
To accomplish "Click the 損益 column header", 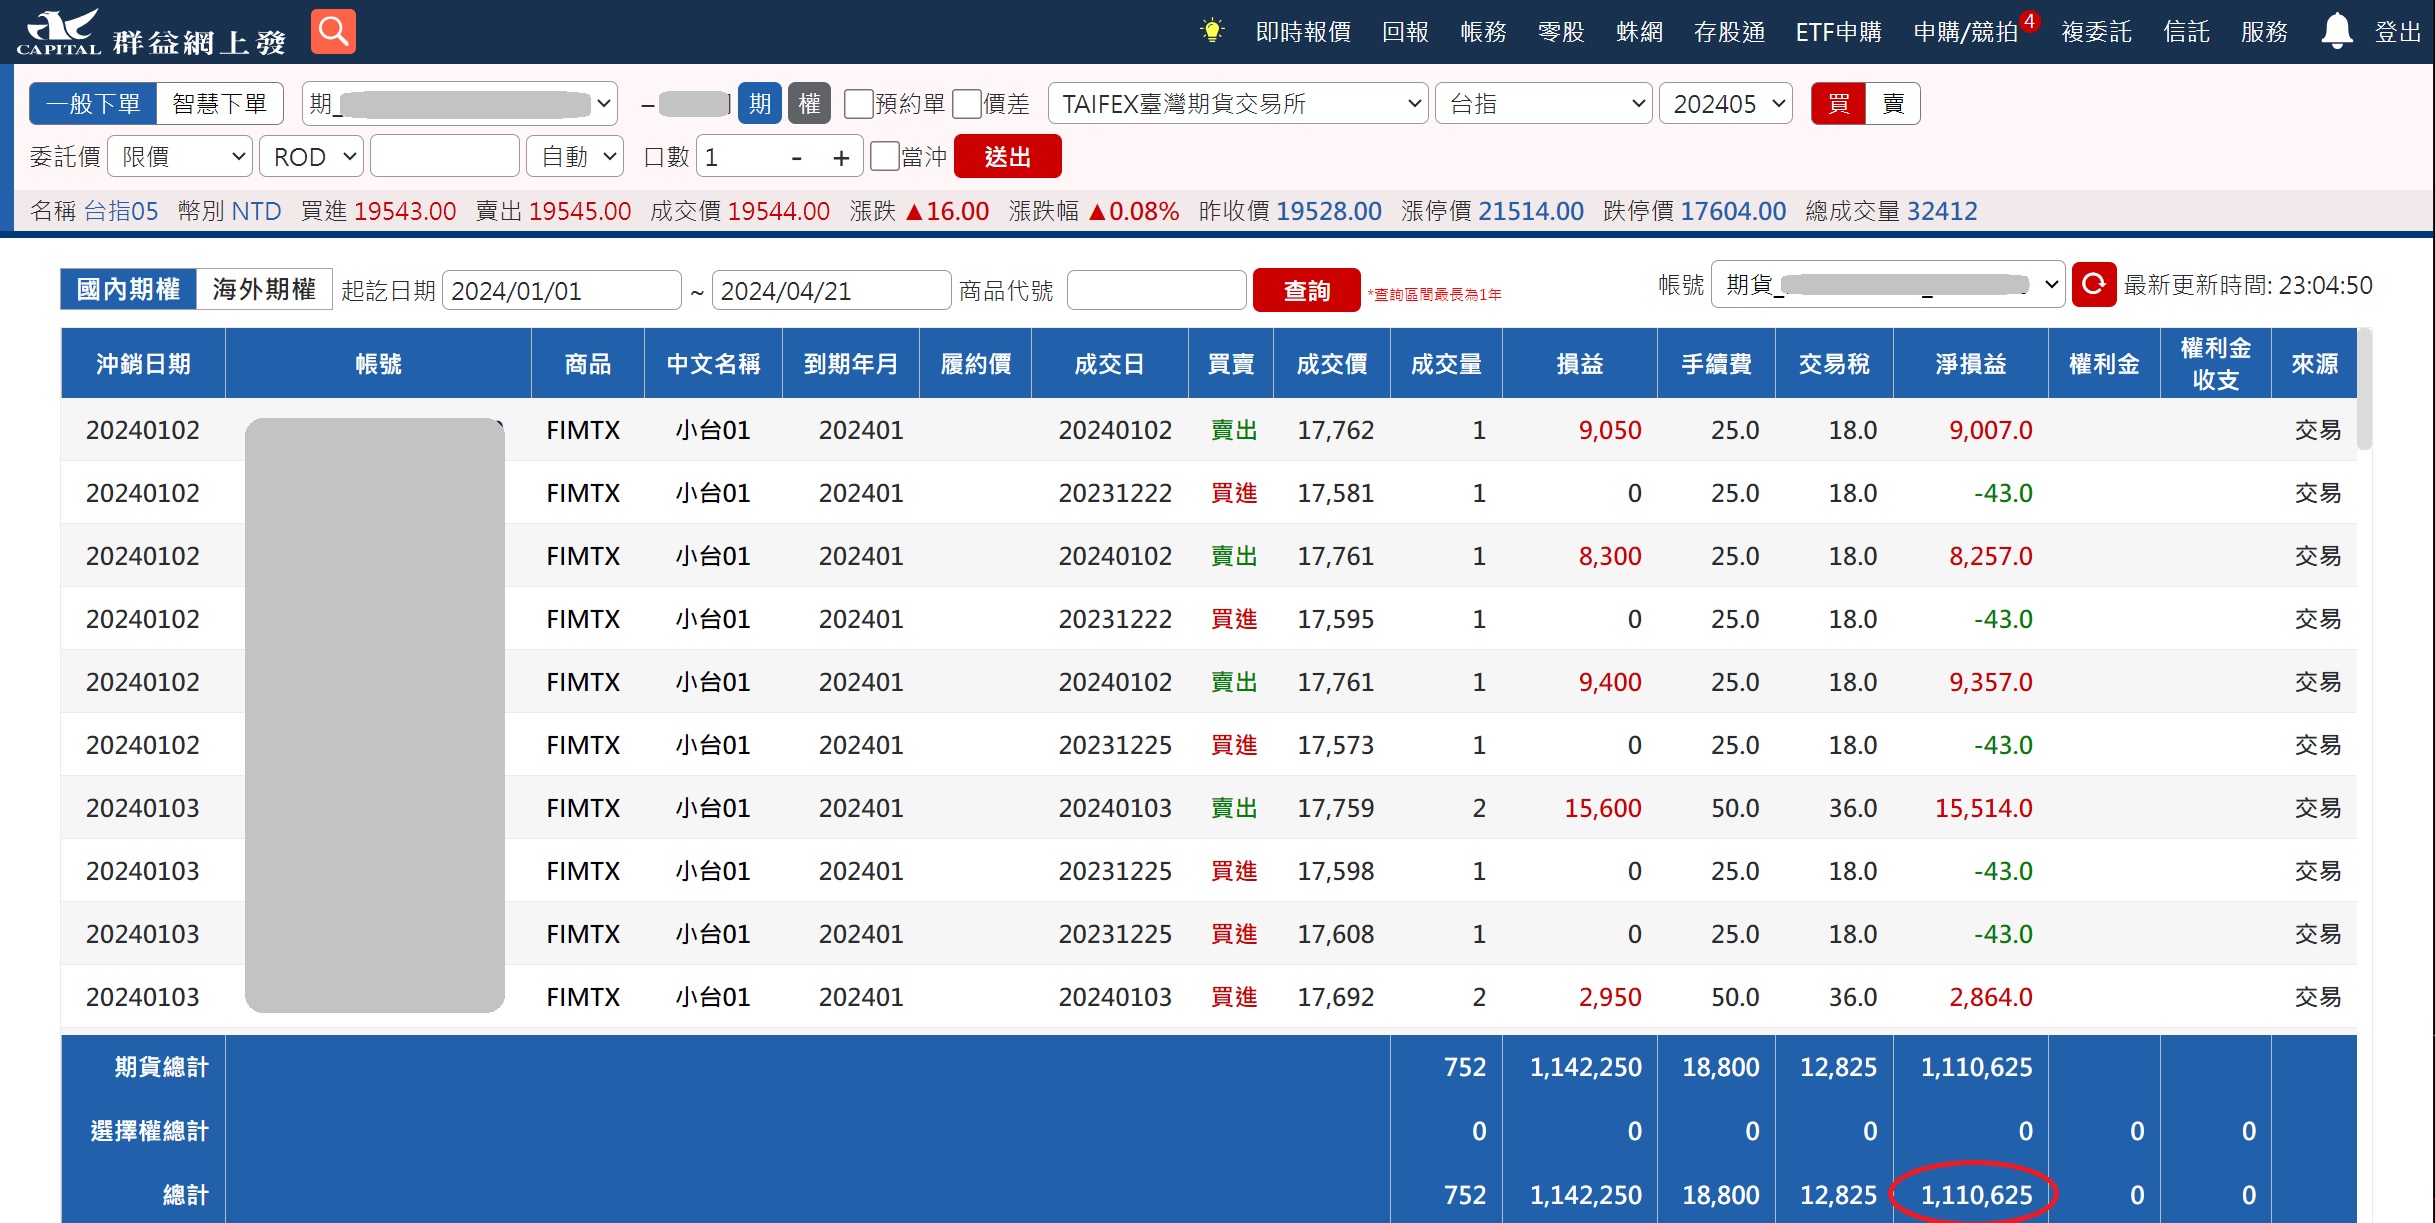I will 1579,364.
